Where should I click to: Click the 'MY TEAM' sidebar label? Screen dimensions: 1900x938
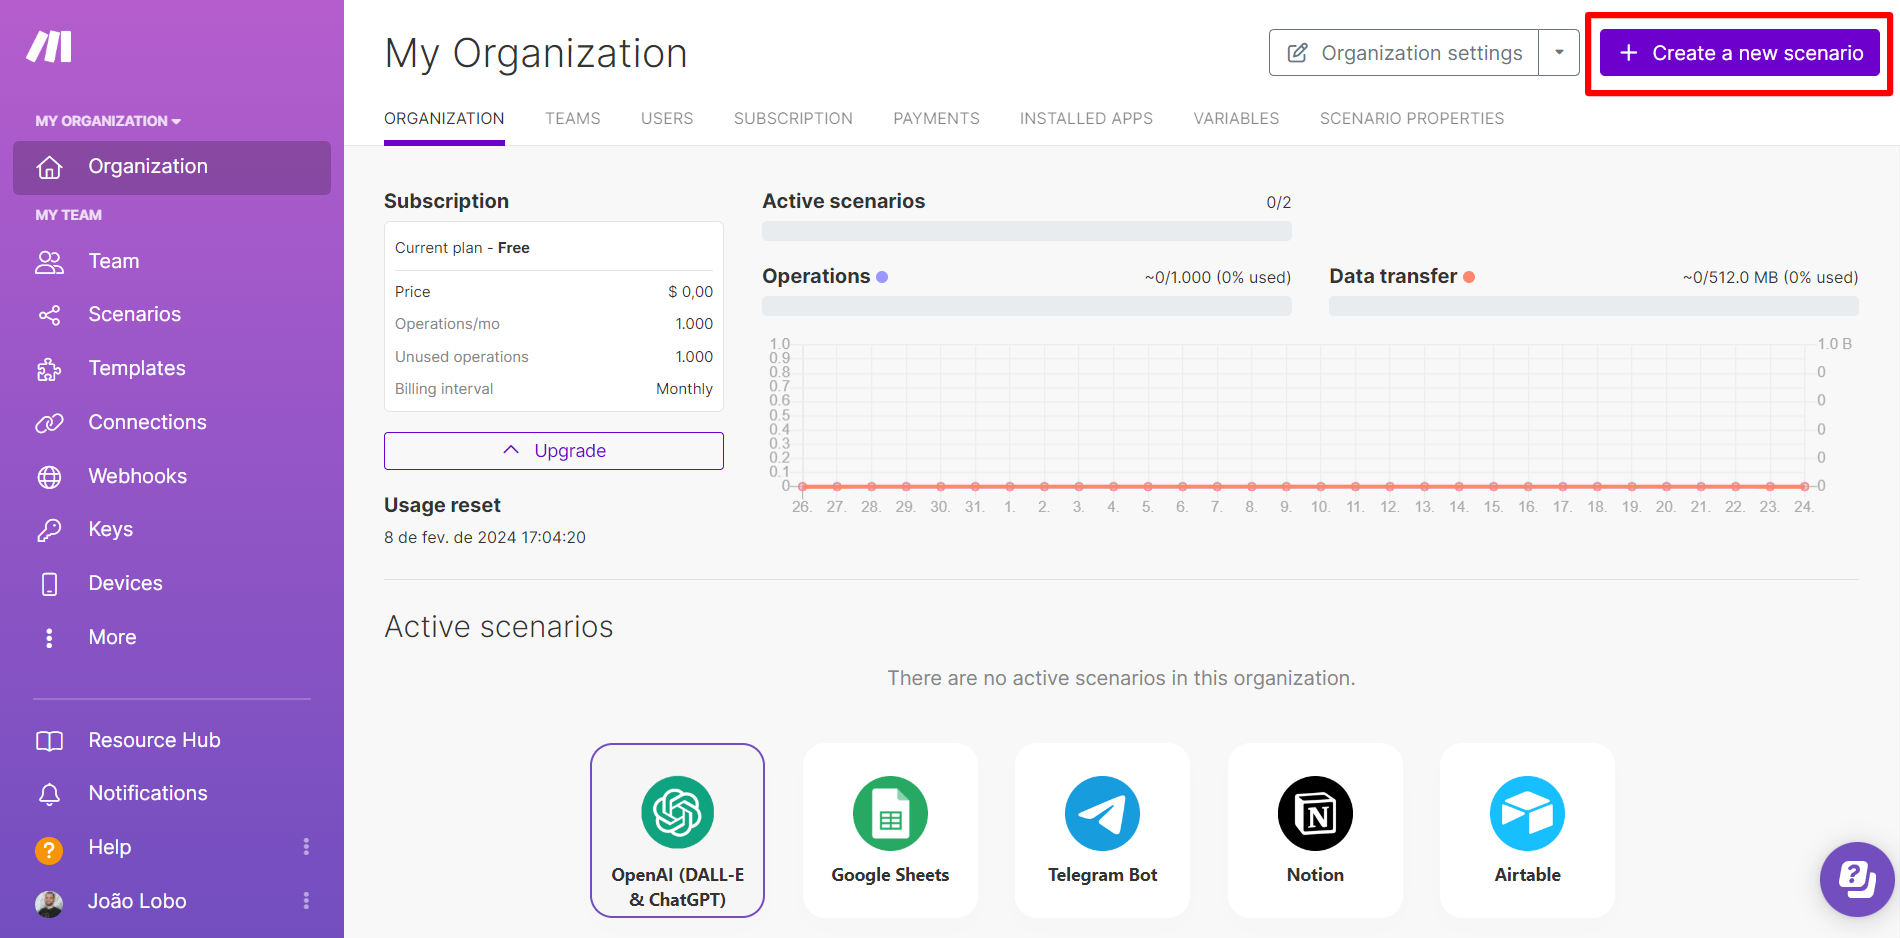click(x=68, y=215)
